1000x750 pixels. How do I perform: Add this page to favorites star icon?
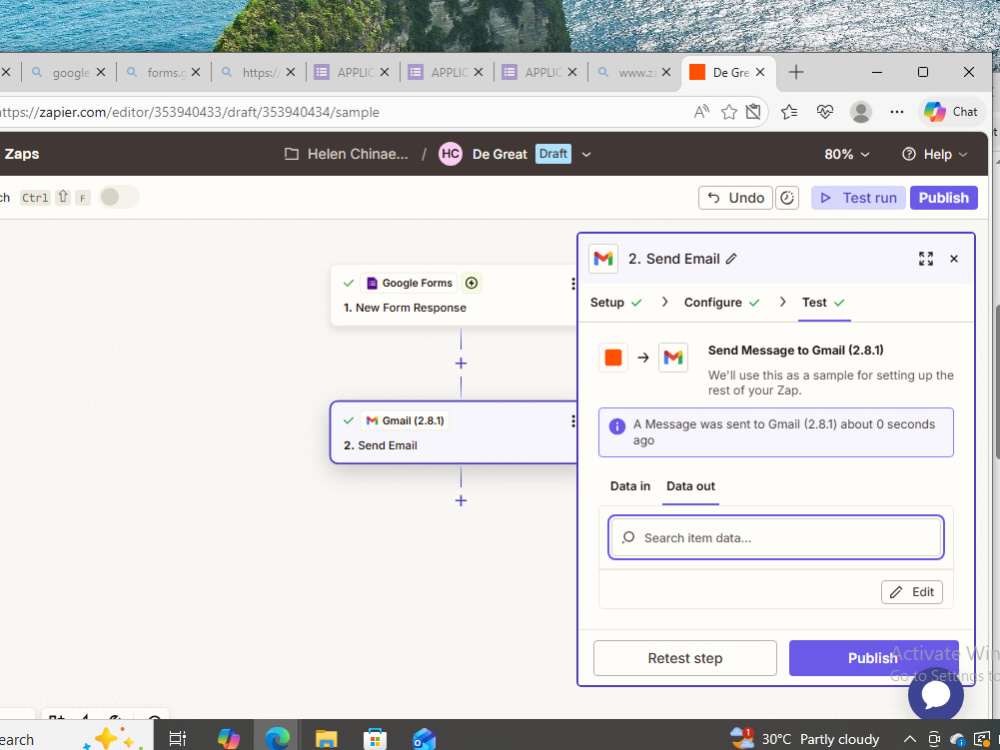pos(728,112)
